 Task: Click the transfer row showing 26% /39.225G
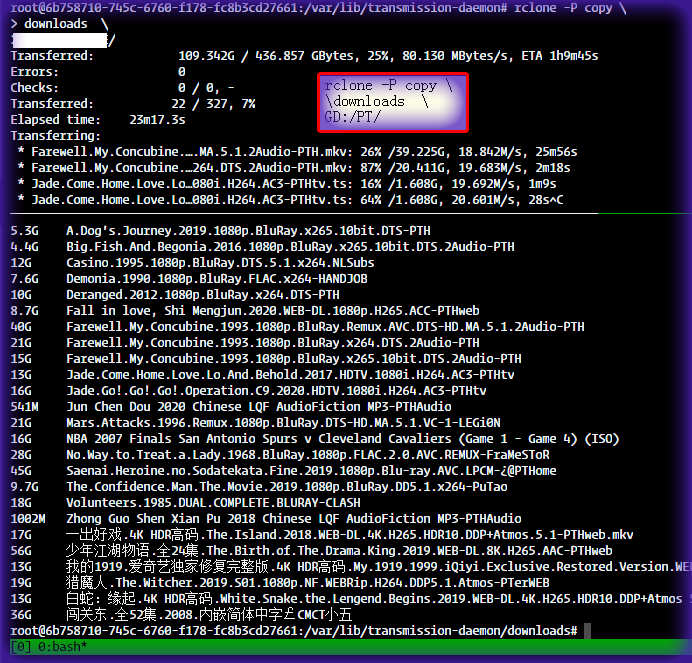[x=297, y=152]
